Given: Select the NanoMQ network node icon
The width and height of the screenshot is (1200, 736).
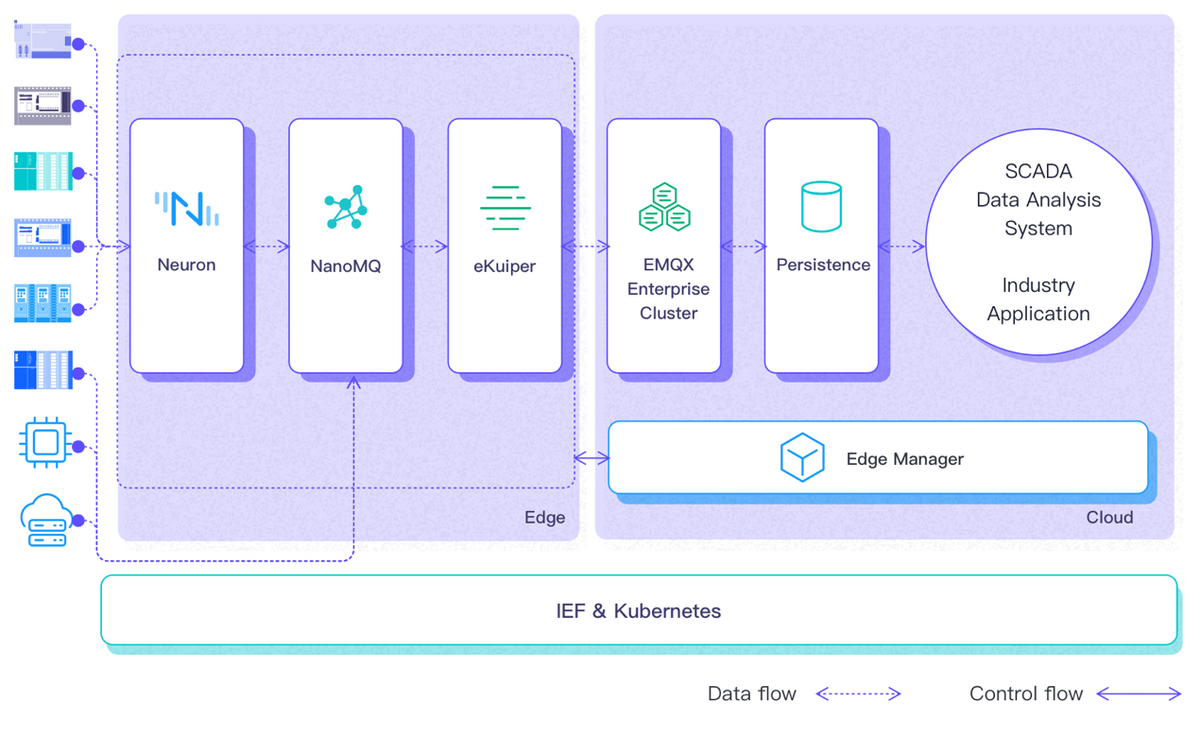Looking at the screenshot, I should [x=346, y=208].
